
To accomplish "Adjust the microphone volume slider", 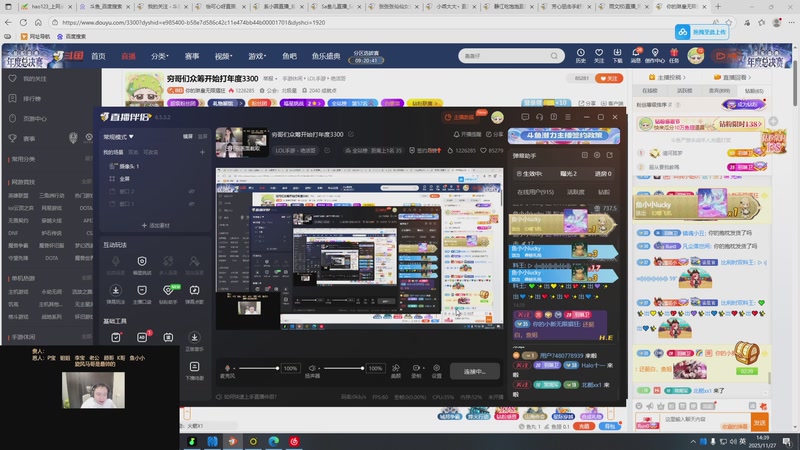I will click(259, 368).
